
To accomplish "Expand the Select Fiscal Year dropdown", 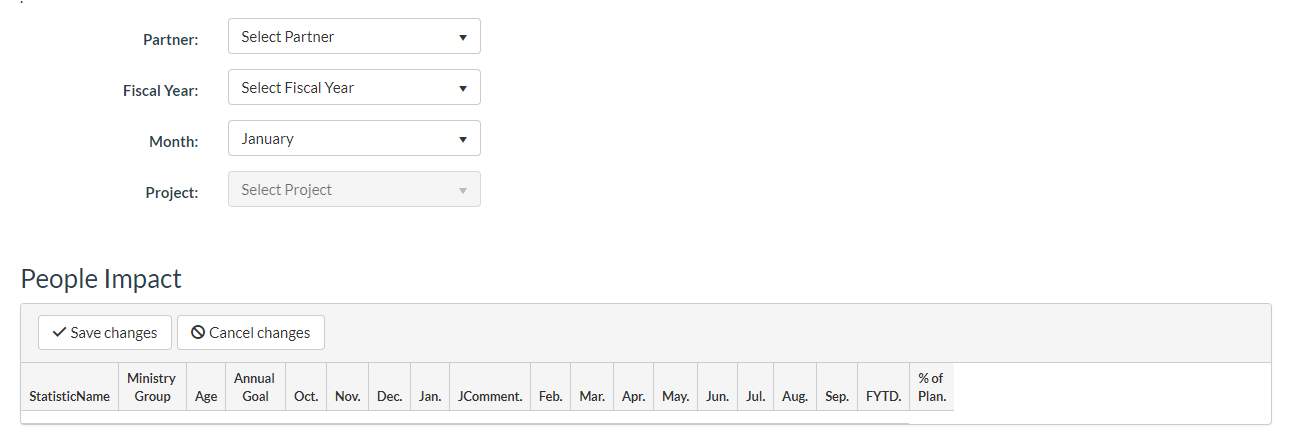I will 354,88.
